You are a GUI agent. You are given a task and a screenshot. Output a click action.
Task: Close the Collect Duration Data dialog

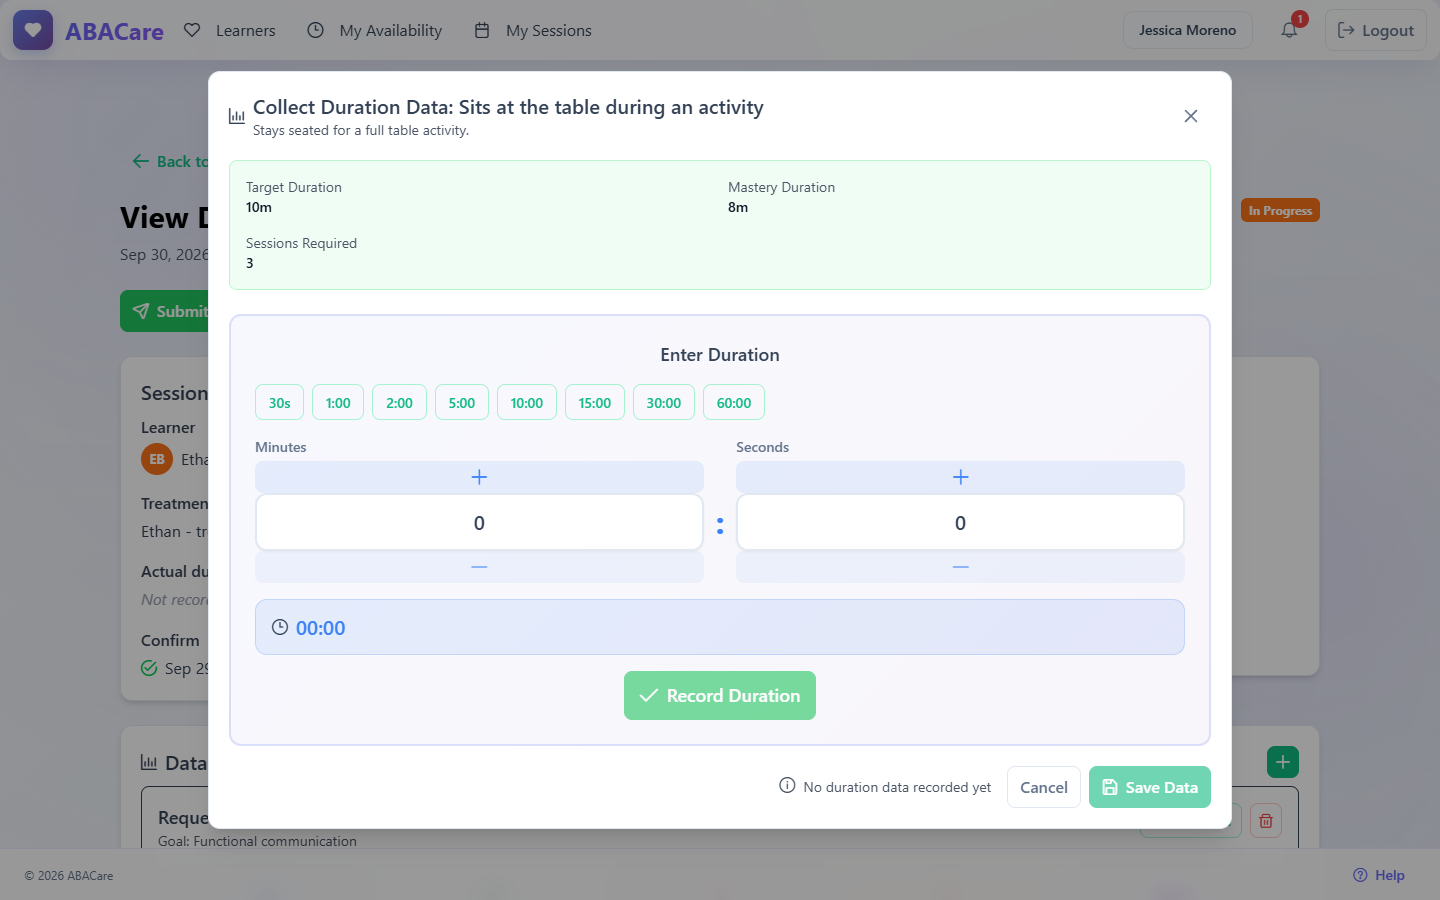click(x=1190, y=116)
